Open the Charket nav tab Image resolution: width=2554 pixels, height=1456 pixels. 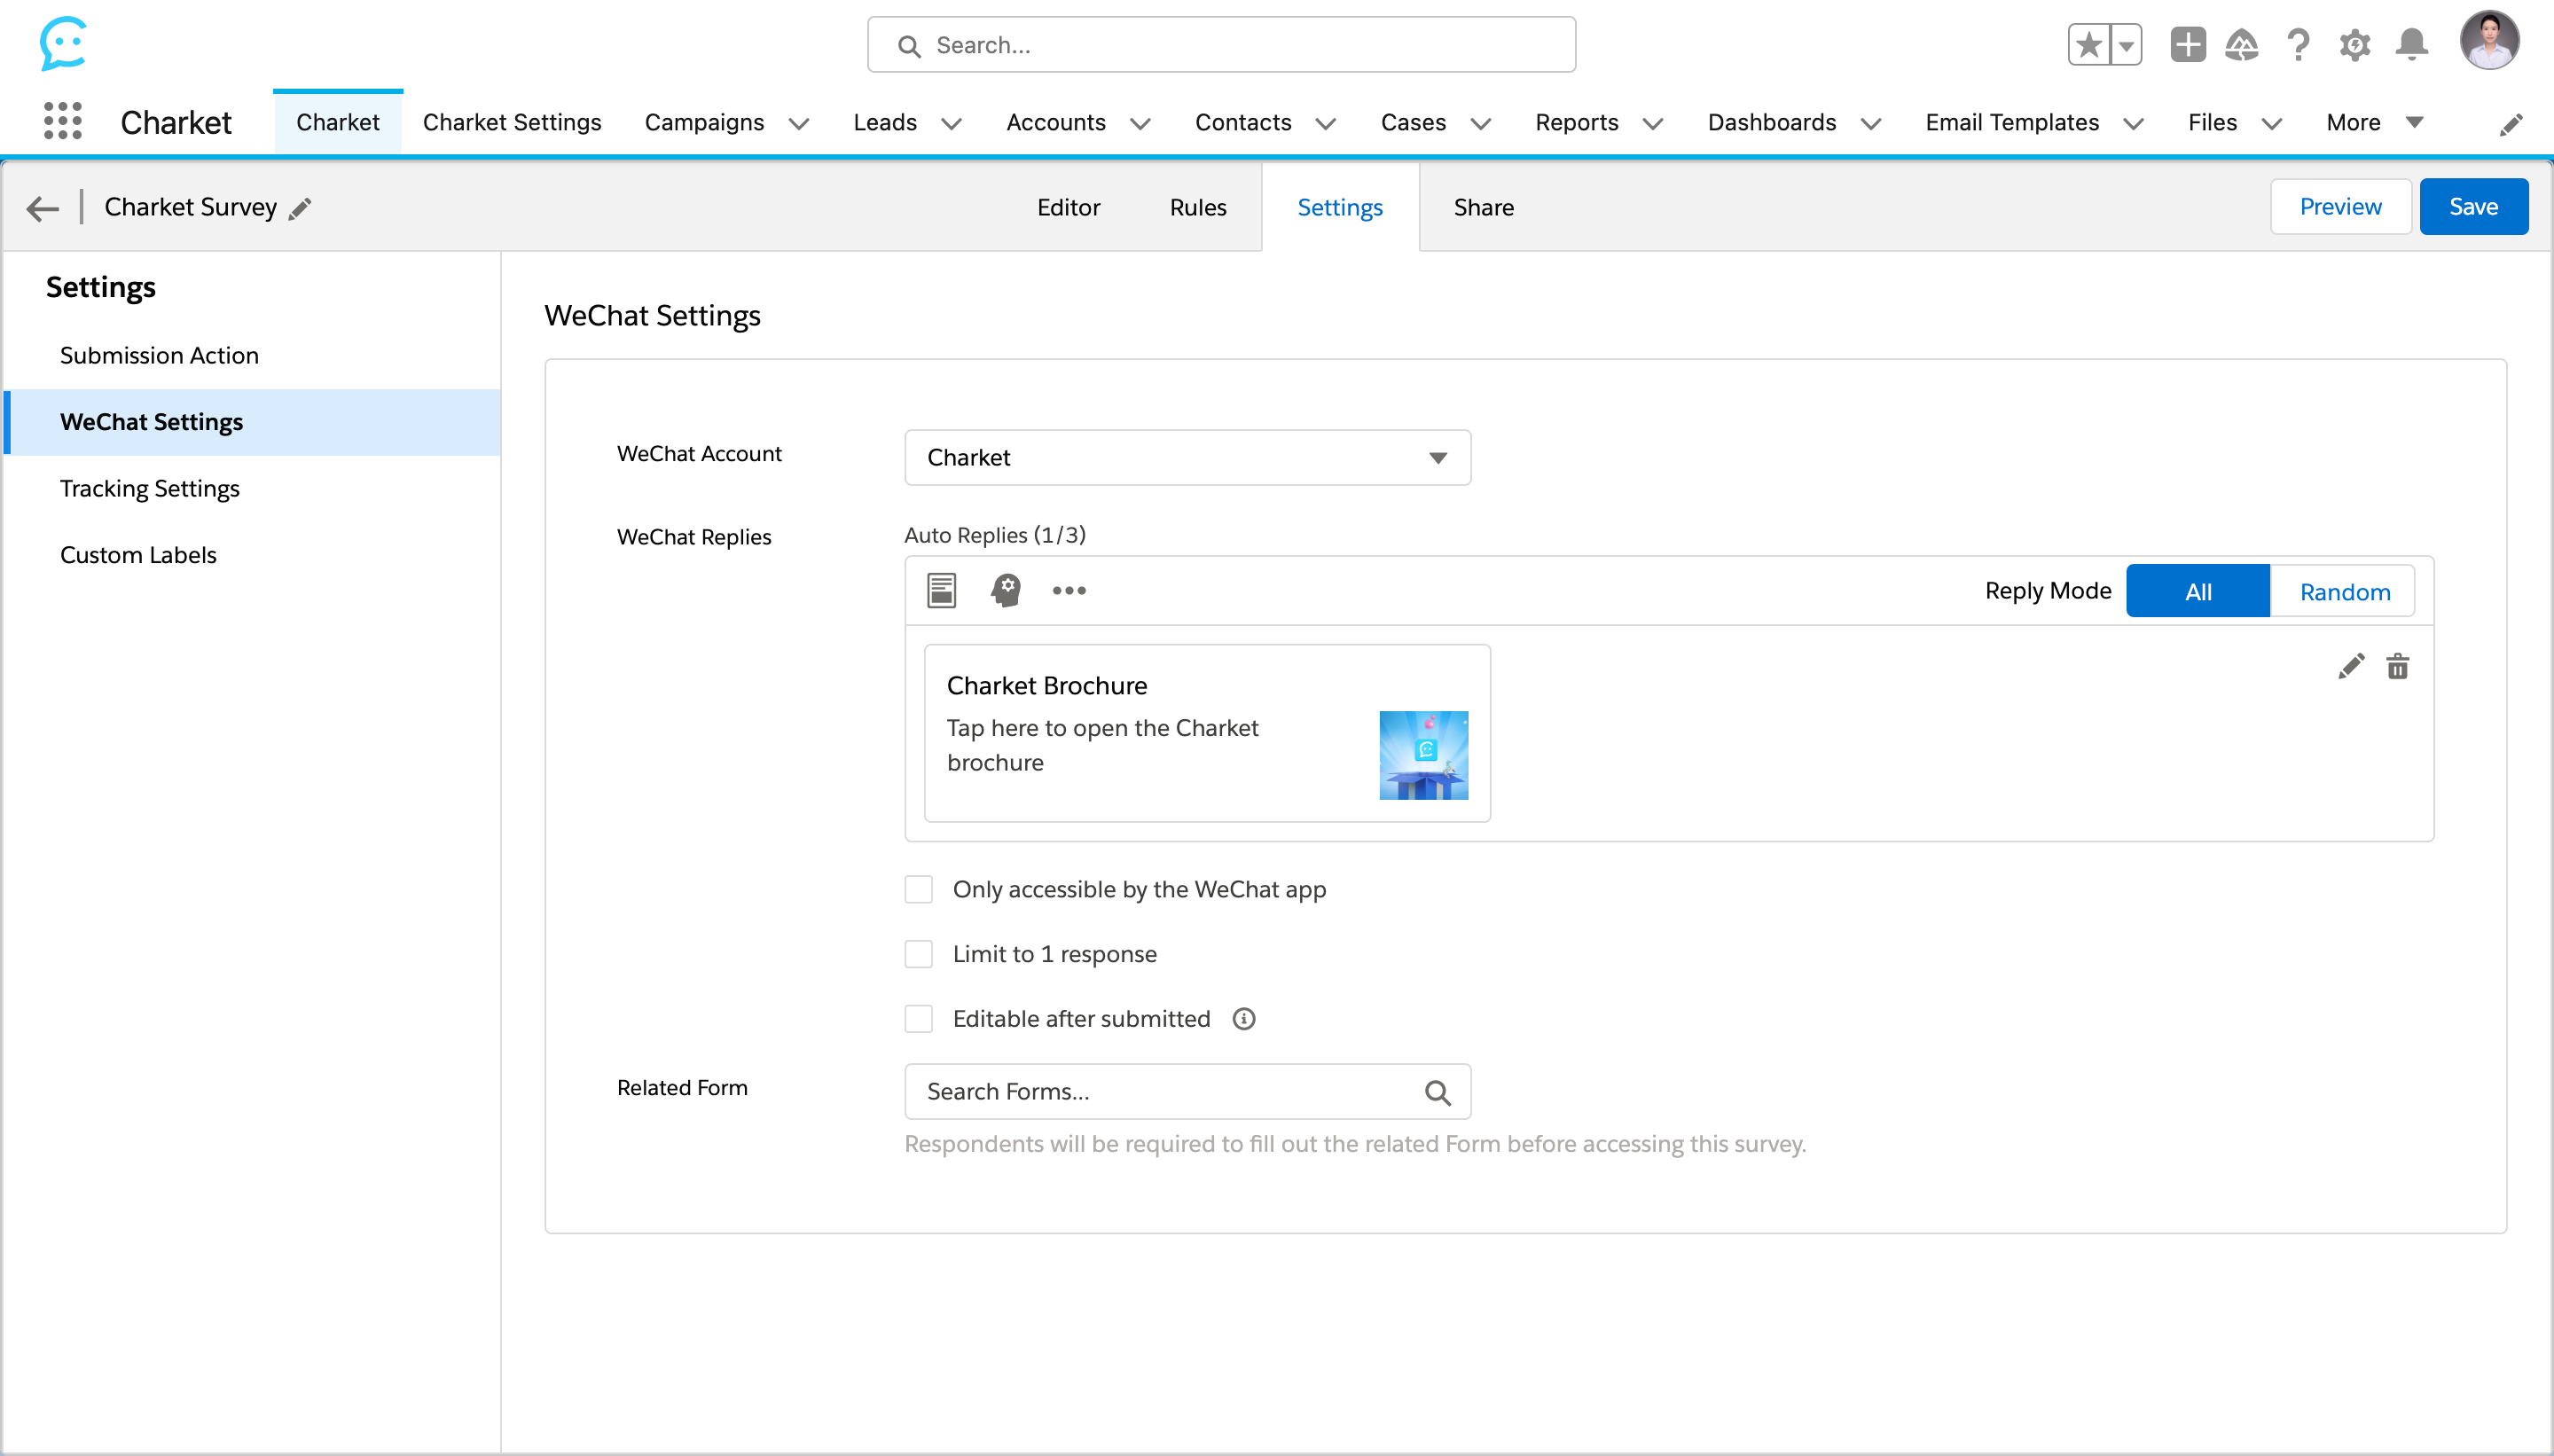tap(338, 122)
